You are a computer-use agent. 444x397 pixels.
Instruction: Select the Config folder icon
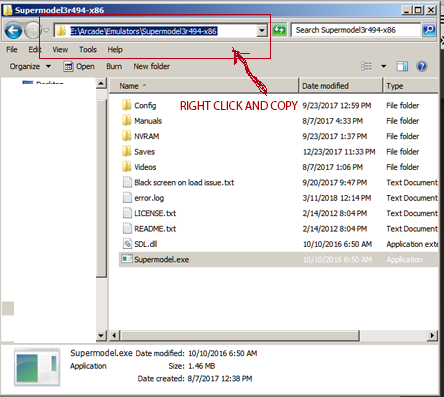coord(127,105)
